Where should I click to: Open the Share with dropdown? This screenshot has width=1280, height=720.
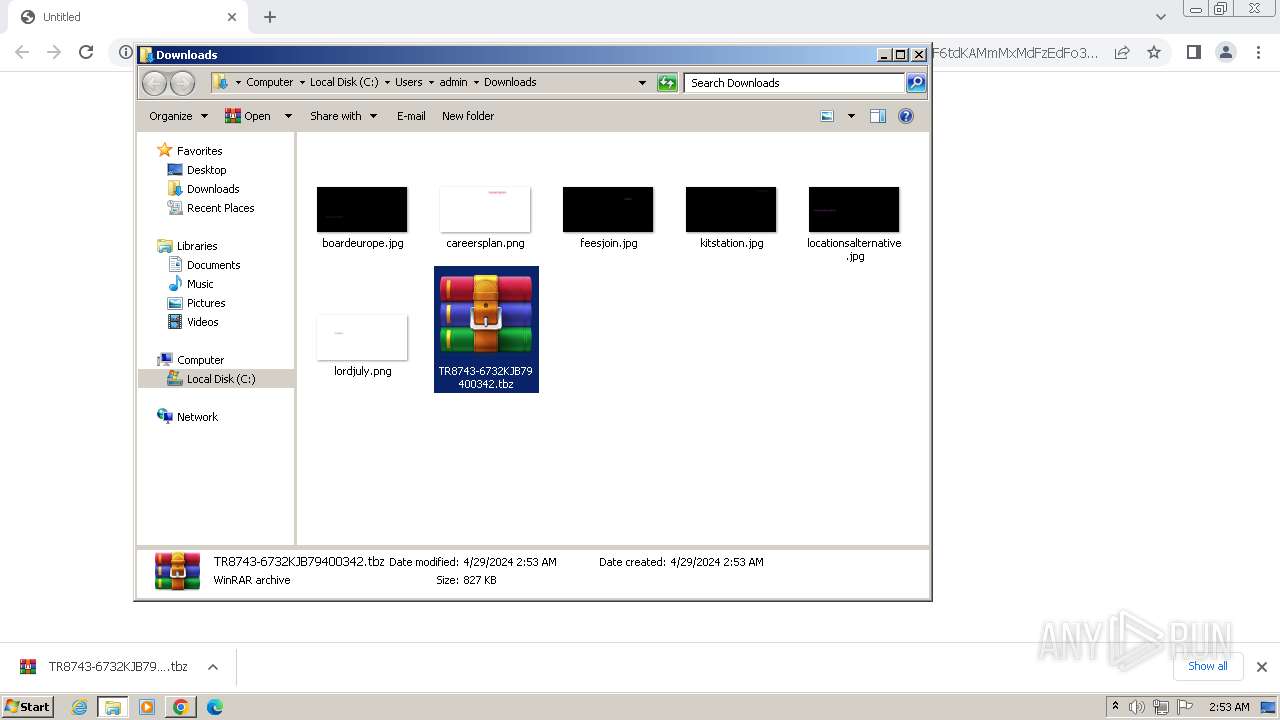click(x=343, y=116)
